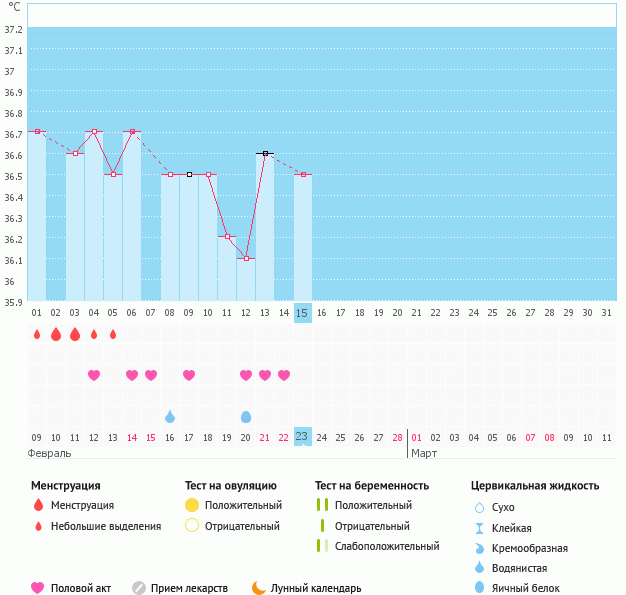This screenshot has height=595, width=626.
Task: Click the Прием лекарств pill icon
Action: pyautogui.click(x=139, y=588)
